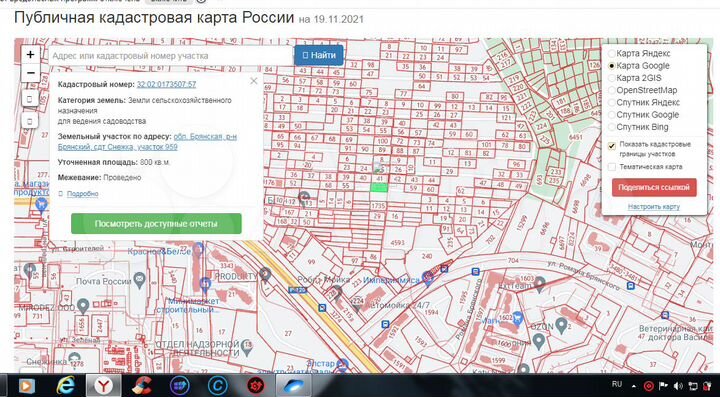Select Спутник Яндекс radio option
The image size is (720, 397).
612,102
